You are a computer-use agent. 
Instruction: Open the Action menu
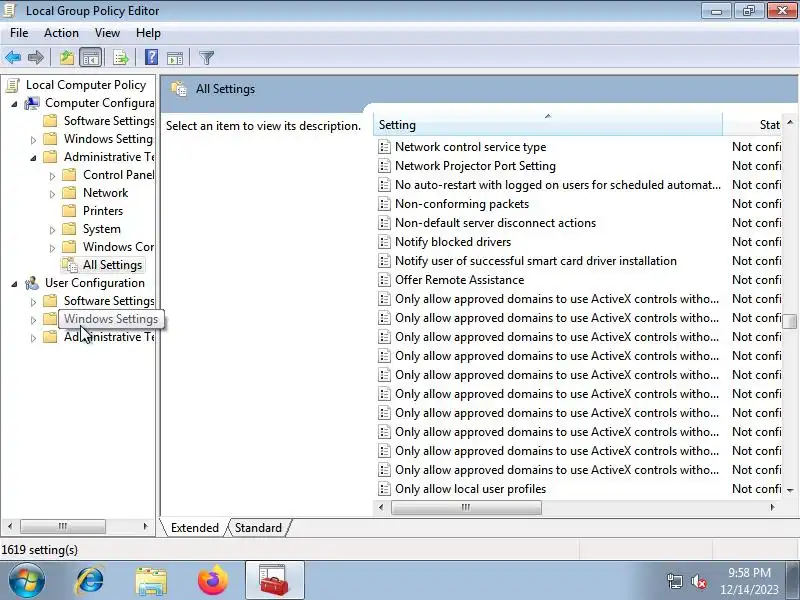[61, 33]
